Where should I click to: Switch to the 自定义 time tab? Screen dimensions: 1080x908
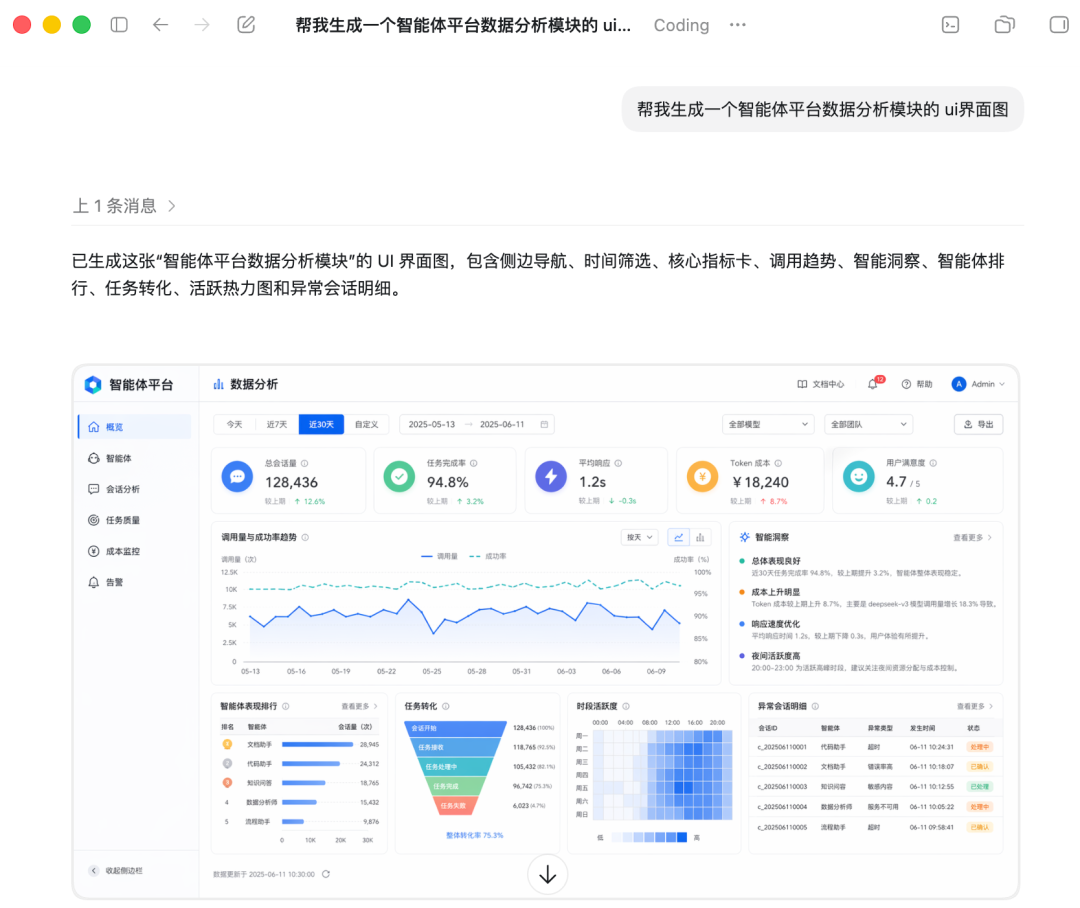click(x=366, y=424)
